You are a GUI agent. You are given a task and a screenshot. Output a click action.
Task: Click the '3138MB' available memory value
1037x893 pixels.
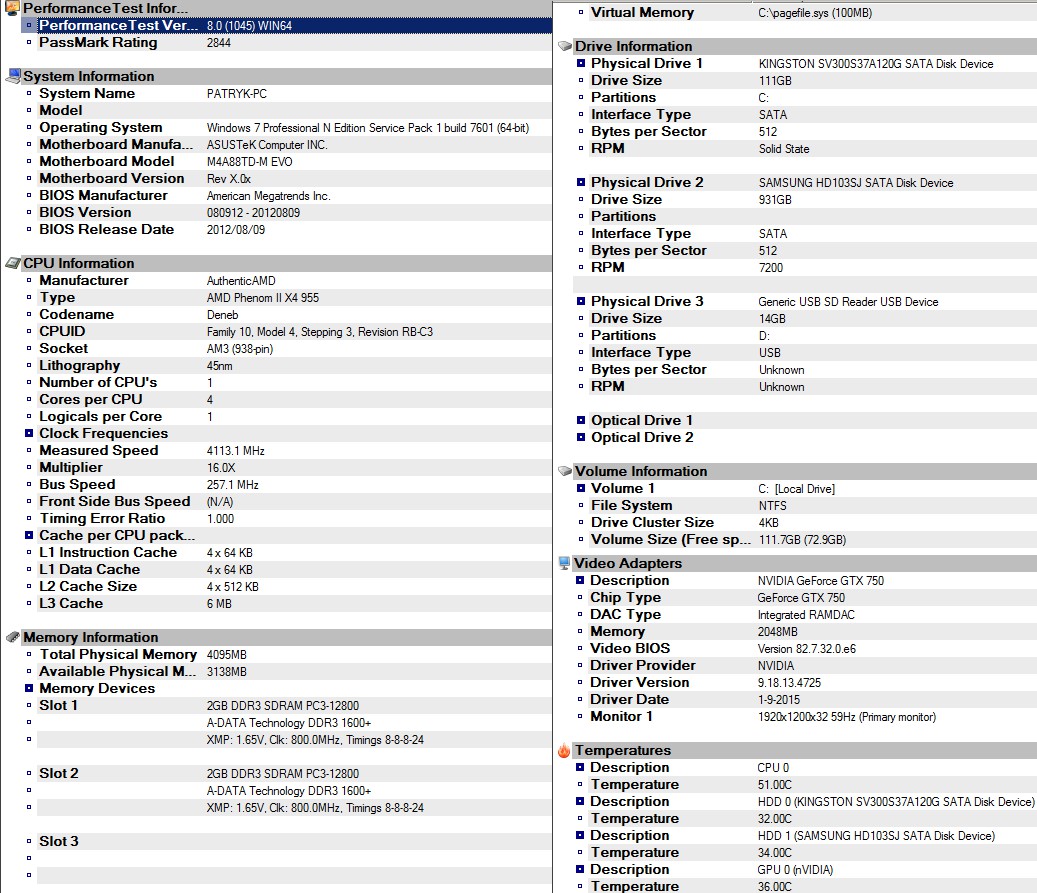226,671
